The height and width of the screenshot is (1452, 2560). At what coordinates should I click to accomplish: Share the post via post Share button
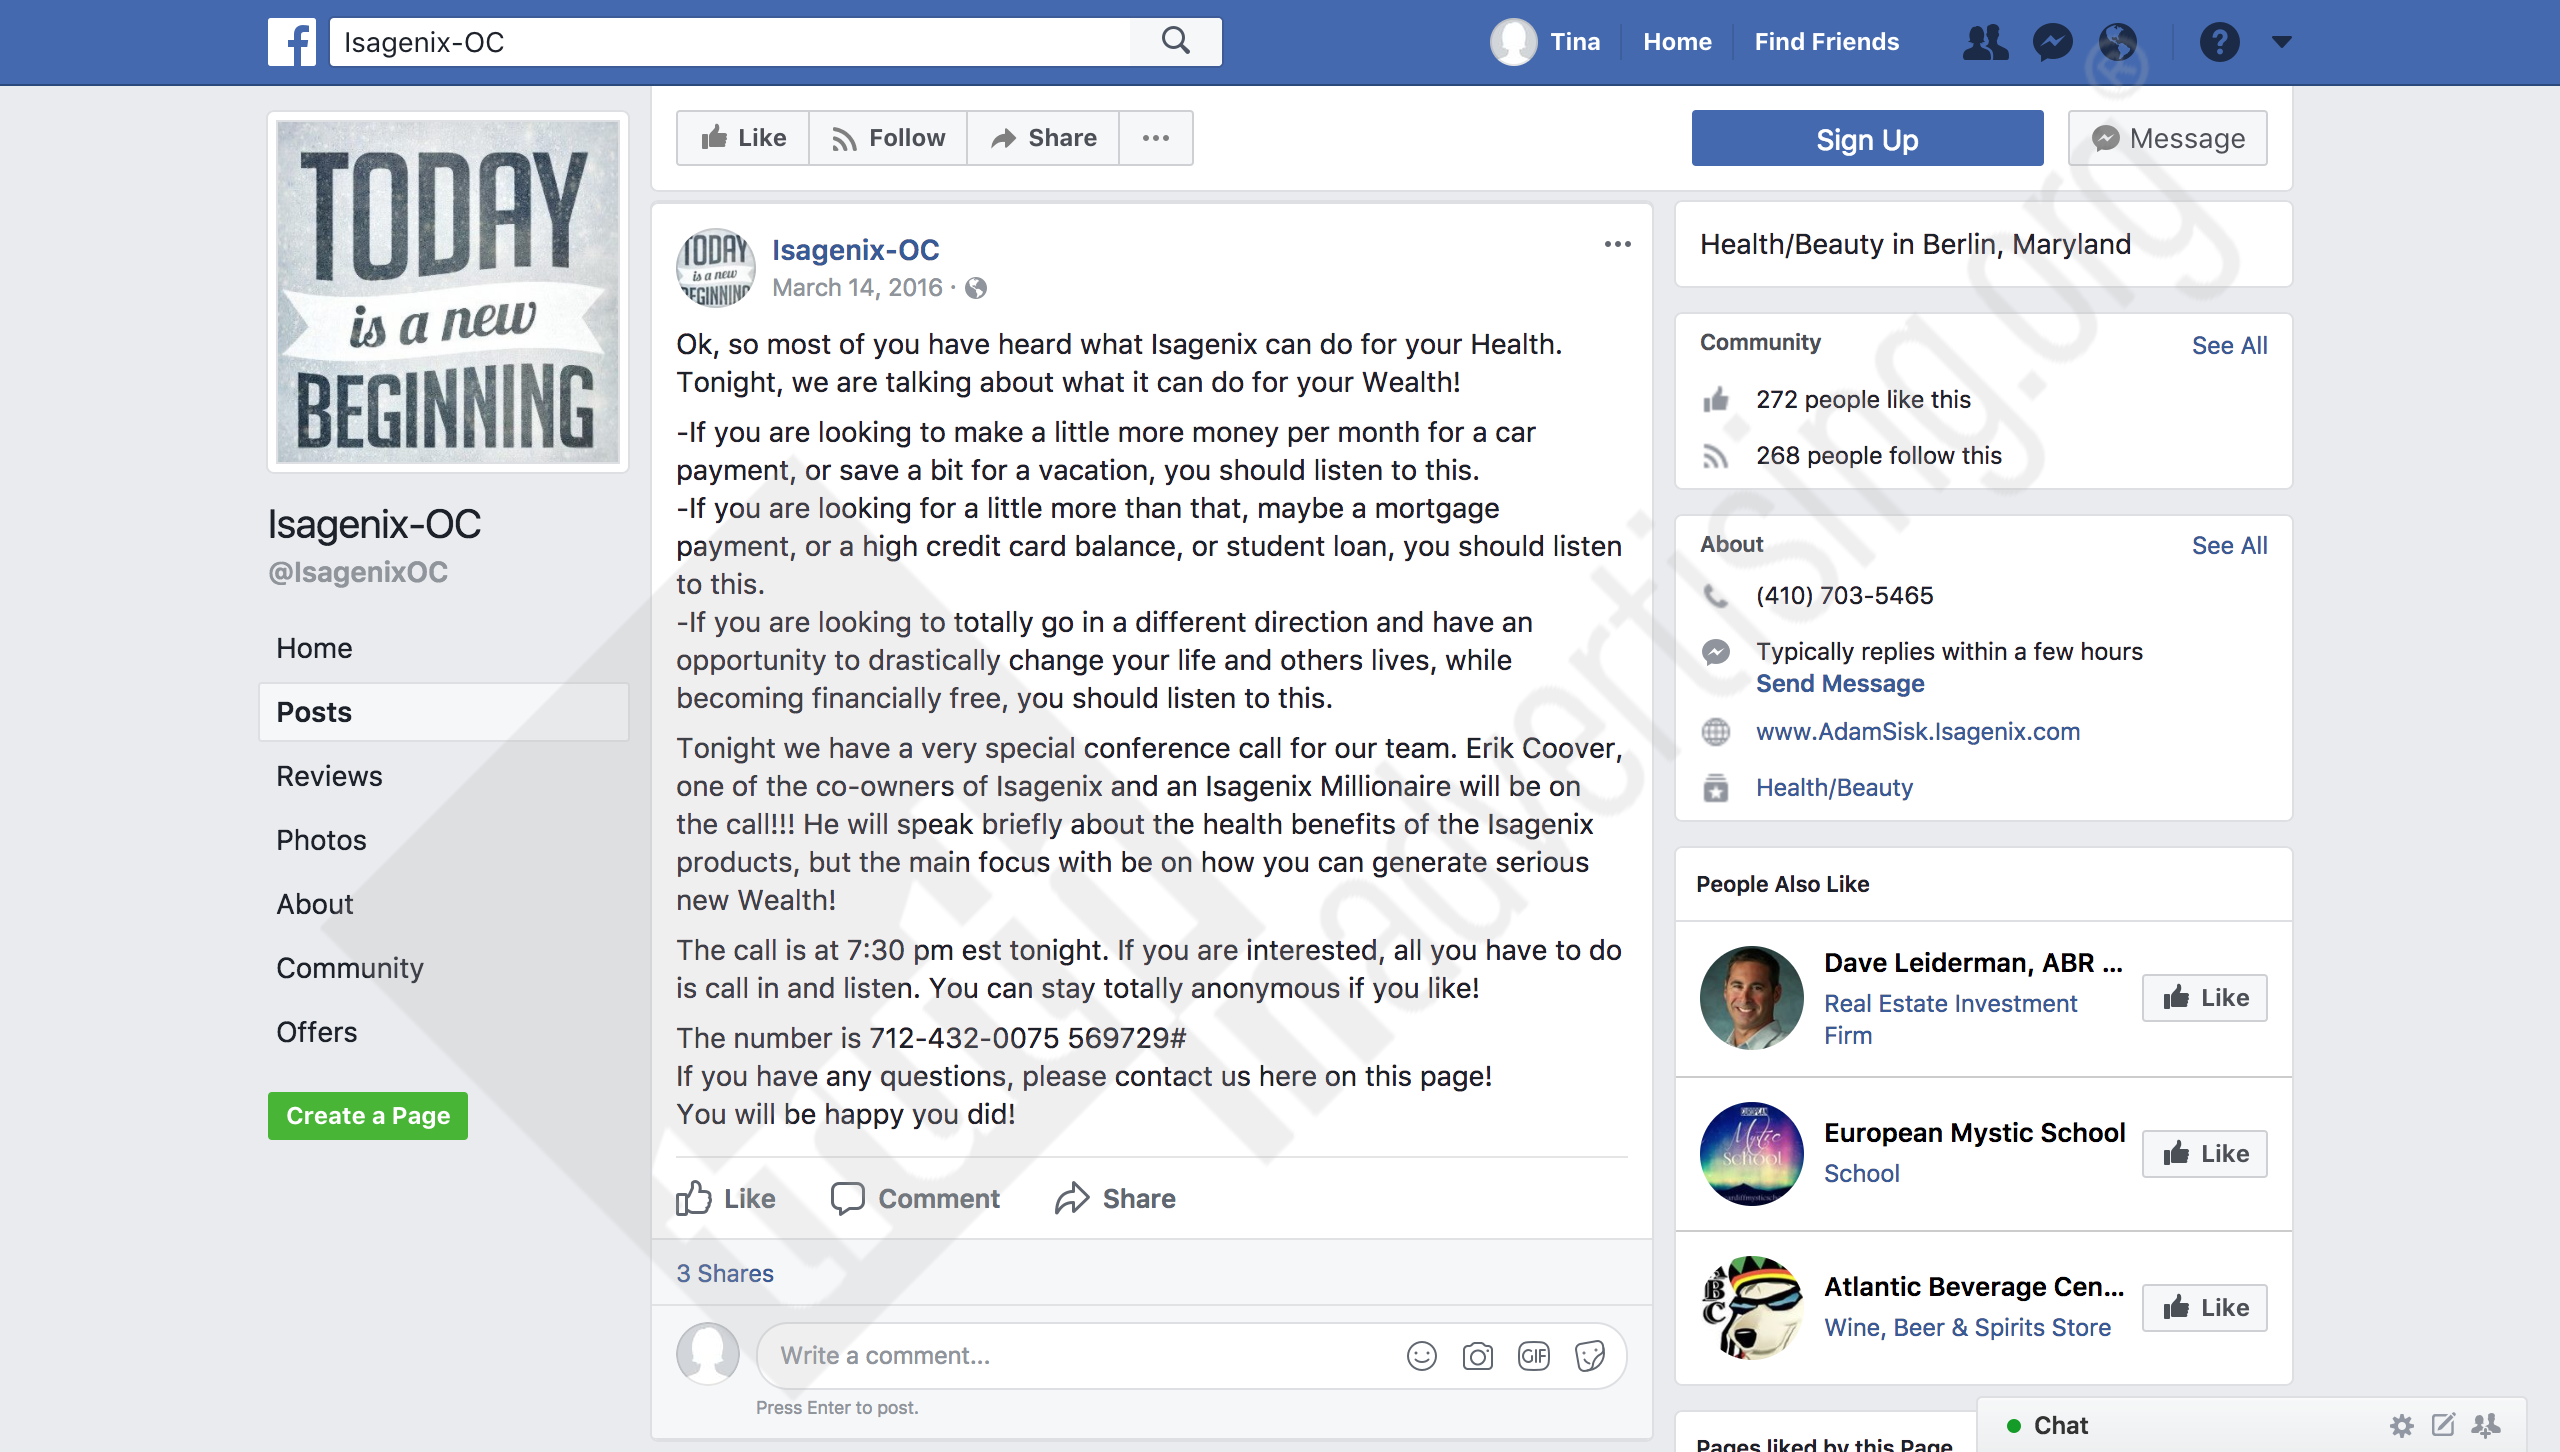(1115, 1198)
